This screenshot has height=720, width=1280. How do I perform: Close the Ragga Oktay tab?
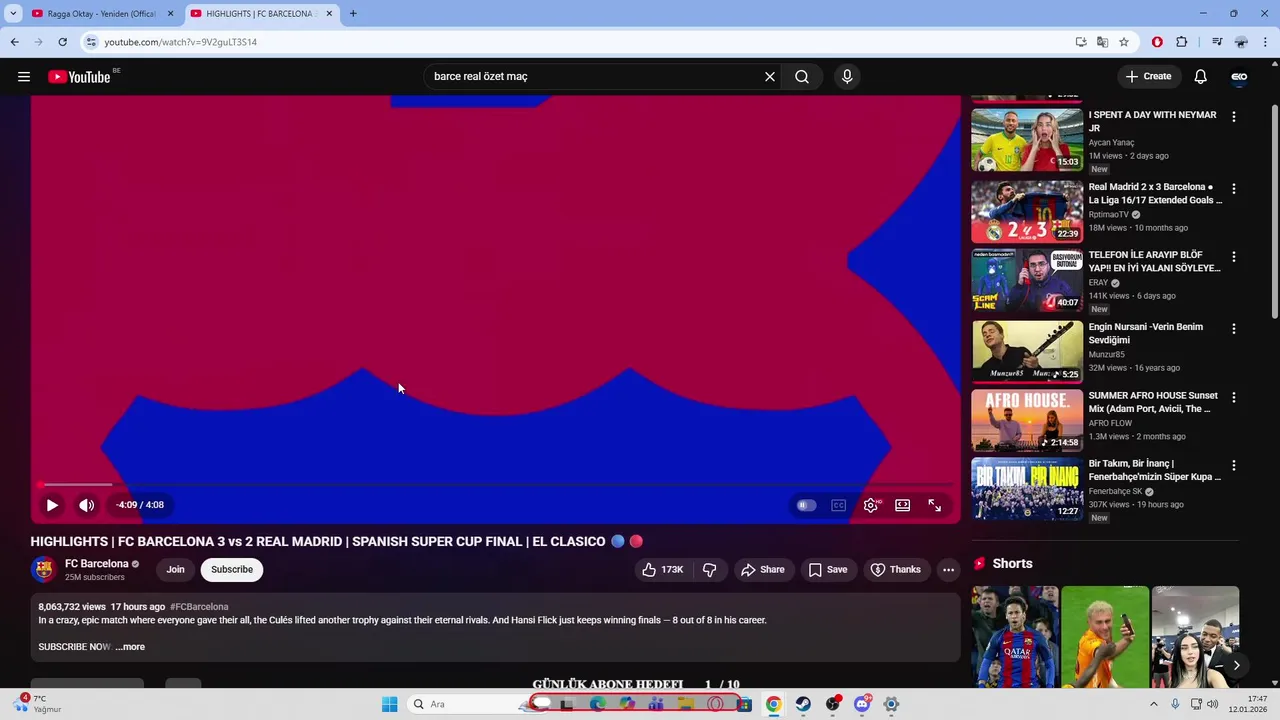(x=170, y=14)
